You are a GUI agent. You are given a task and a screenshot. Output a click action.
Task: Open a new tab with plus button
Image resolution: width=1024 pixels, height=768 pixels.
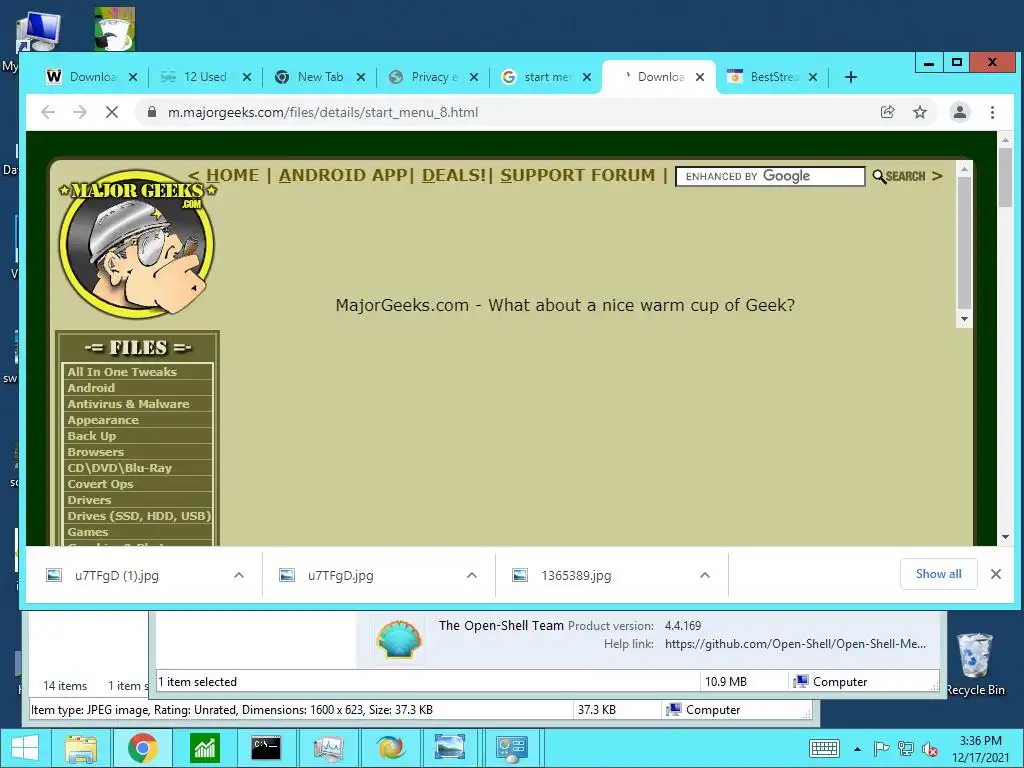tap(850, 77)
